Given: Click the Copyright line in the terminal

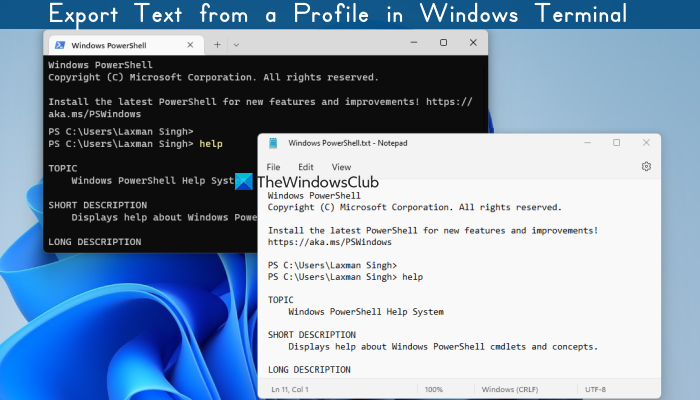Looking at the screenshot, I should coord(213,77).
